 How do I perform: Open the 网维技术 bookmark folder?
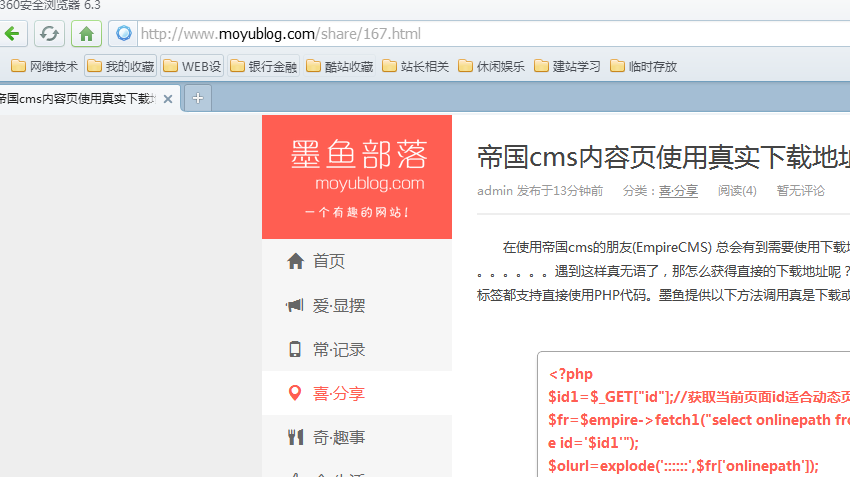click(x=44, y=66)
